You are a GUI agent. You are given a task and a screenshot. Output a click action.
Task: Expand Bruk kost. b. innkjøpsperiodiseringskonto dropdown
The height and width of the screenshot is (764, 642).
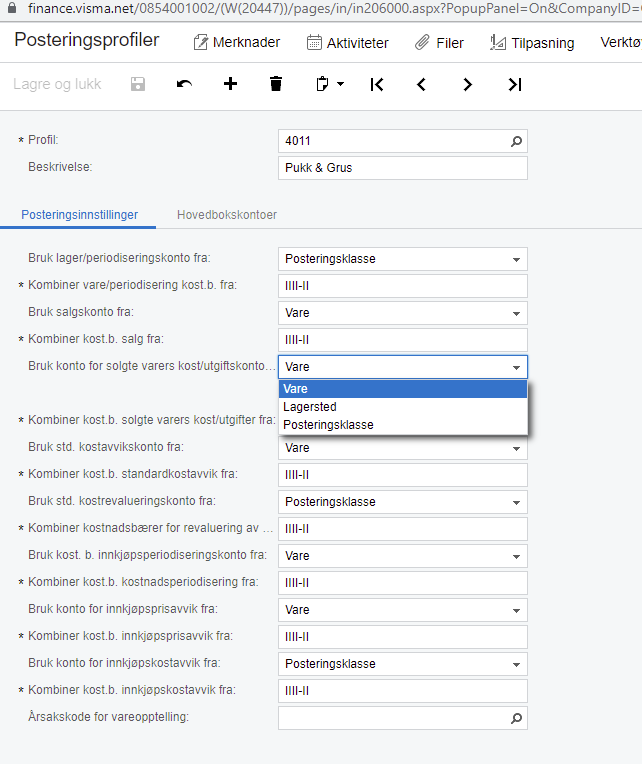tap(516, 556)
